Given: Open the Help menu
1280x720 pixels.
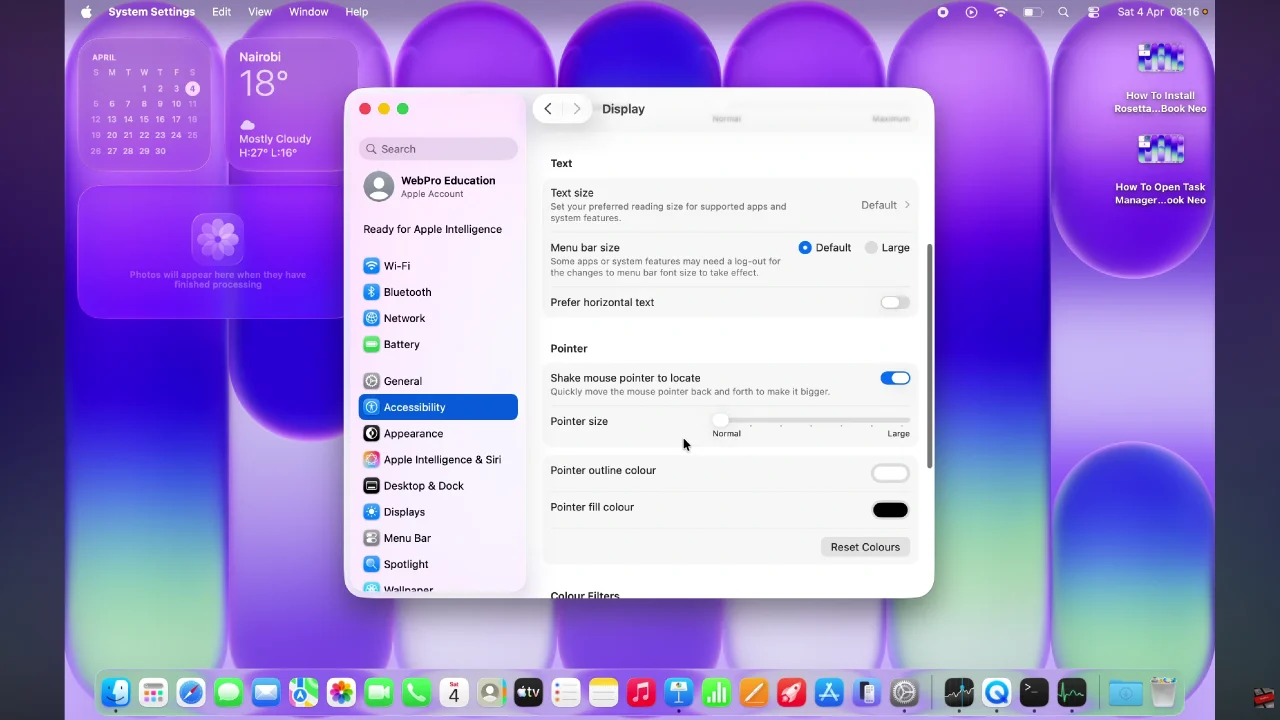Looking at the screenshot, I should [x=356, y=12].
